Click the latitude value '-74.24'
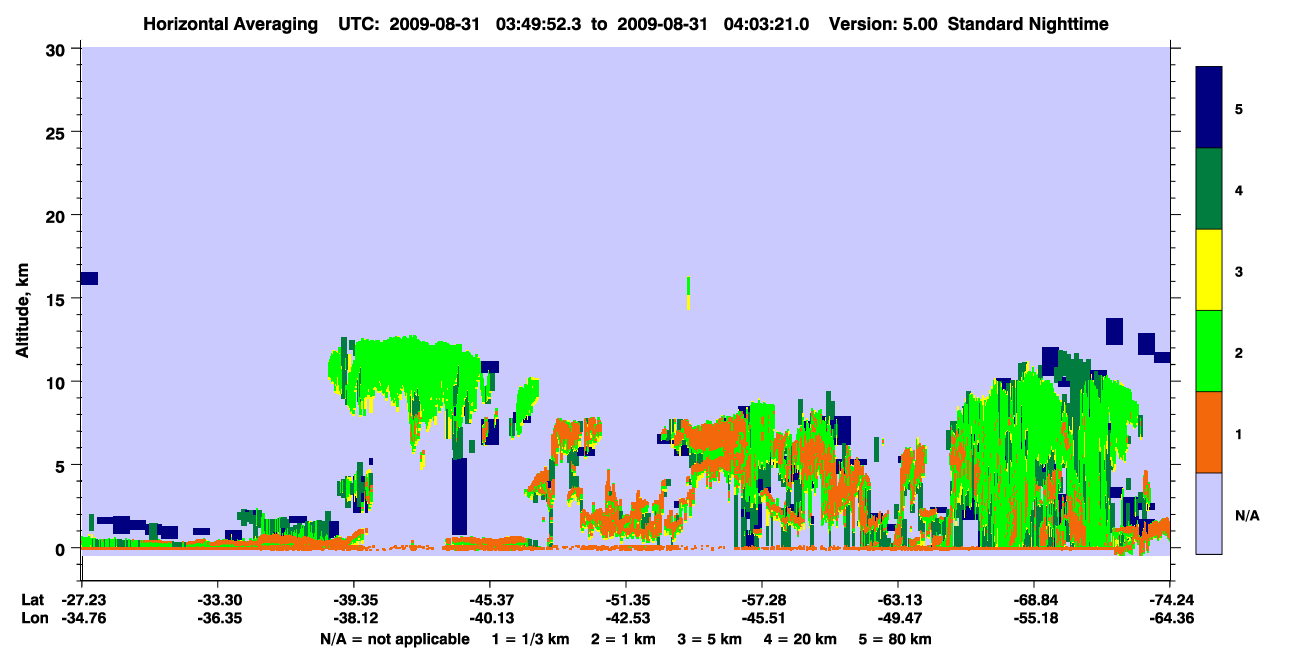The image size is (1300, 667). click(x=1170, y=600)
